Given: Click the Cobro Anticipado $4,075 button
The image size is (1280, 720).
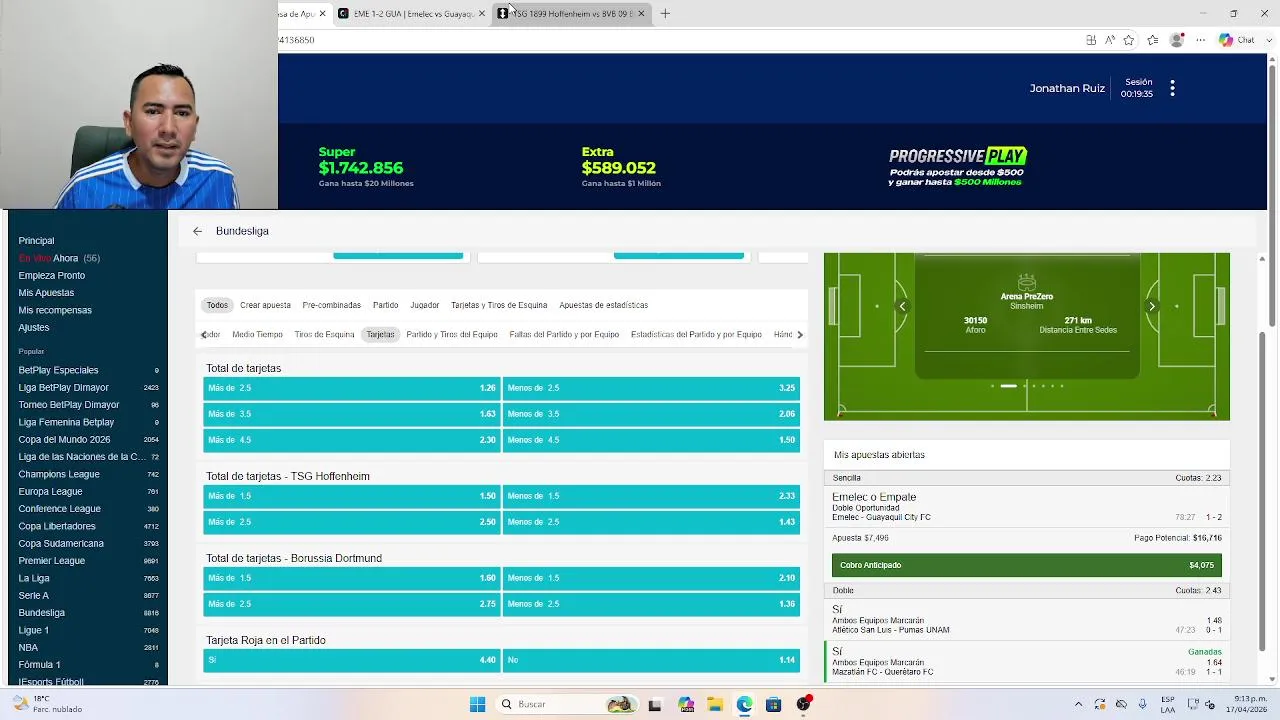Looking at the screenshot, I should pos(1026,565).
